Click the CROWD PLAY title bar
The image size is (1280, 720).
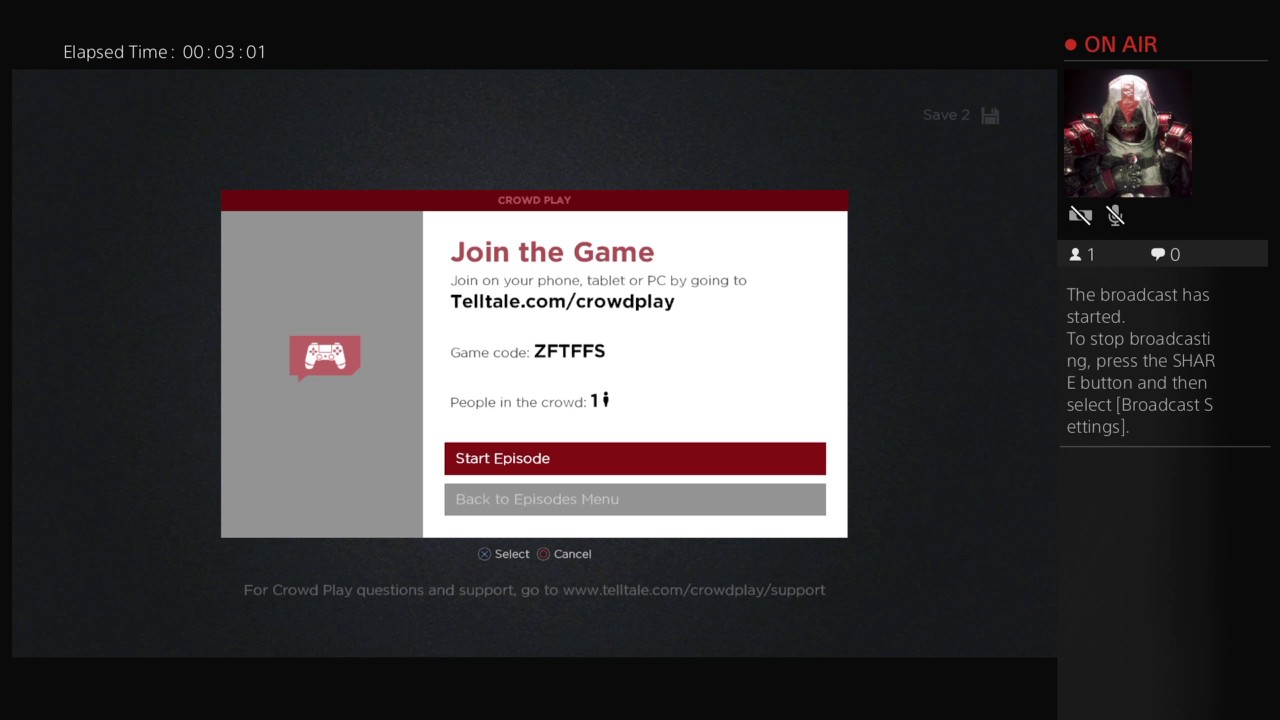[534, 200]
